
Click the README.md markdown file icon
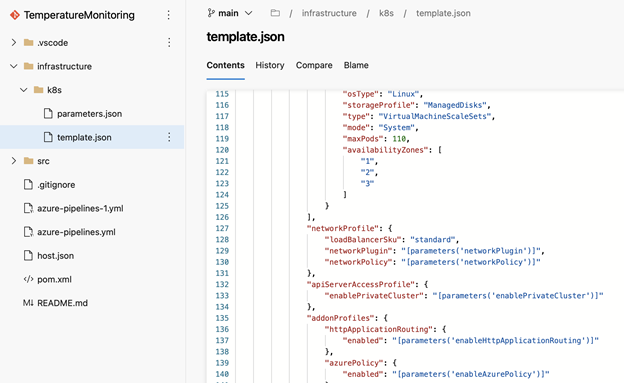[28, 303]
